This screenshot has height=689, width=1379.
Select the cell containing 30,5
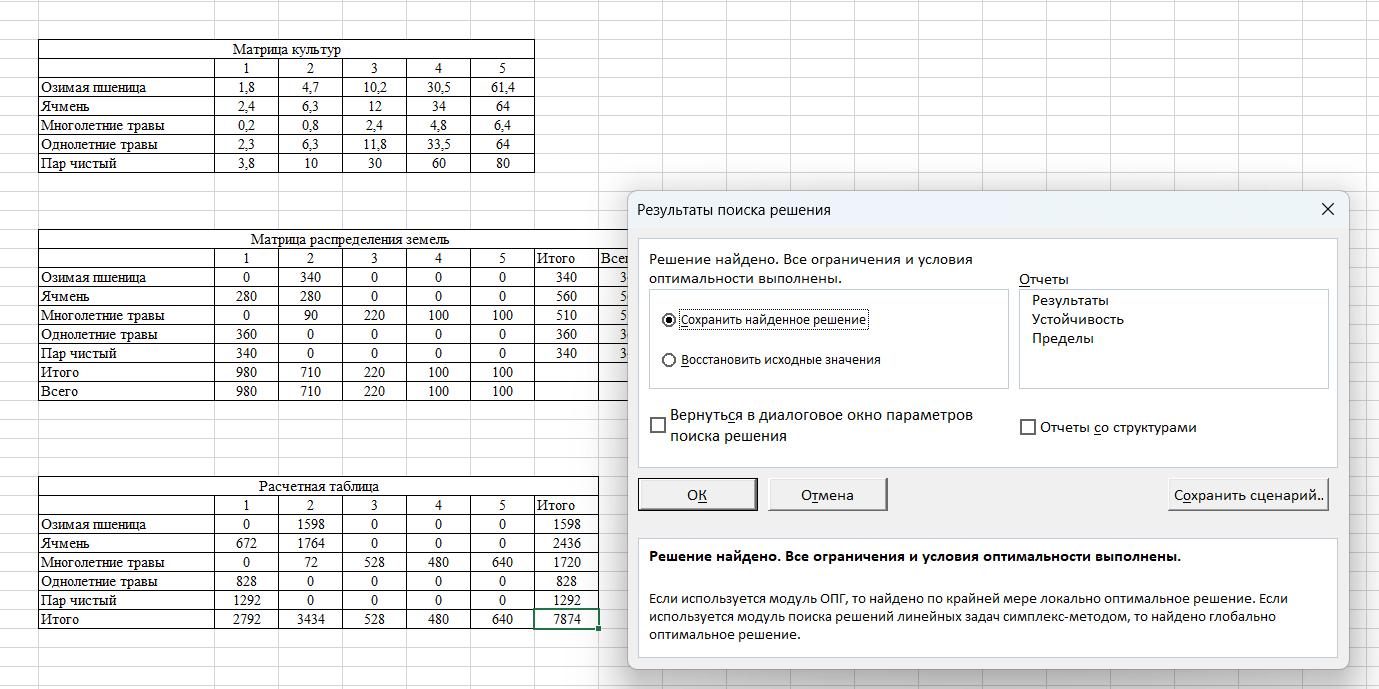coord(438,87)
